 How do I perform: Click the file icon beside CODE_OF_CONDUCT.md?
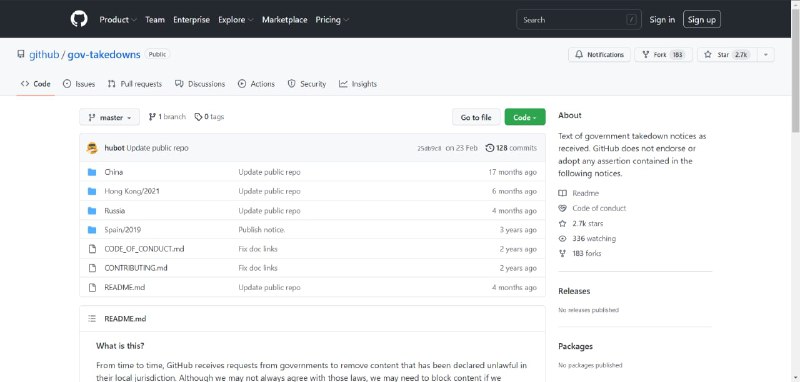point(92,249)
